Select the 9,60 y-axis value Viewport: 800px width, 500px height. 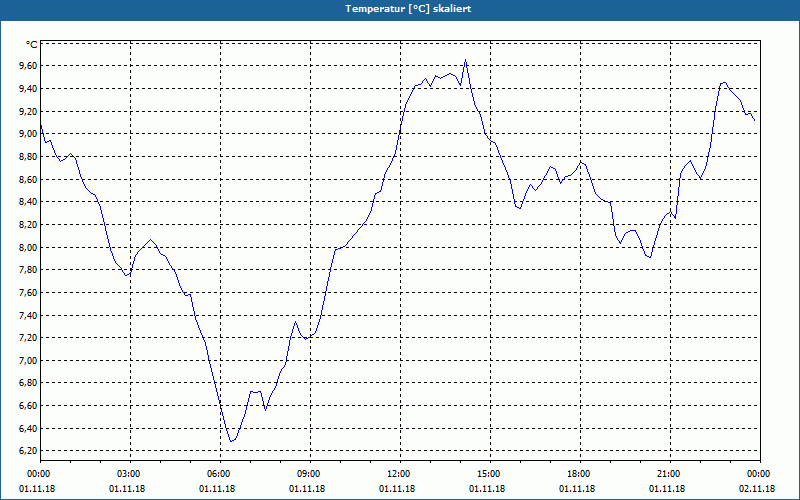[28, 66]
